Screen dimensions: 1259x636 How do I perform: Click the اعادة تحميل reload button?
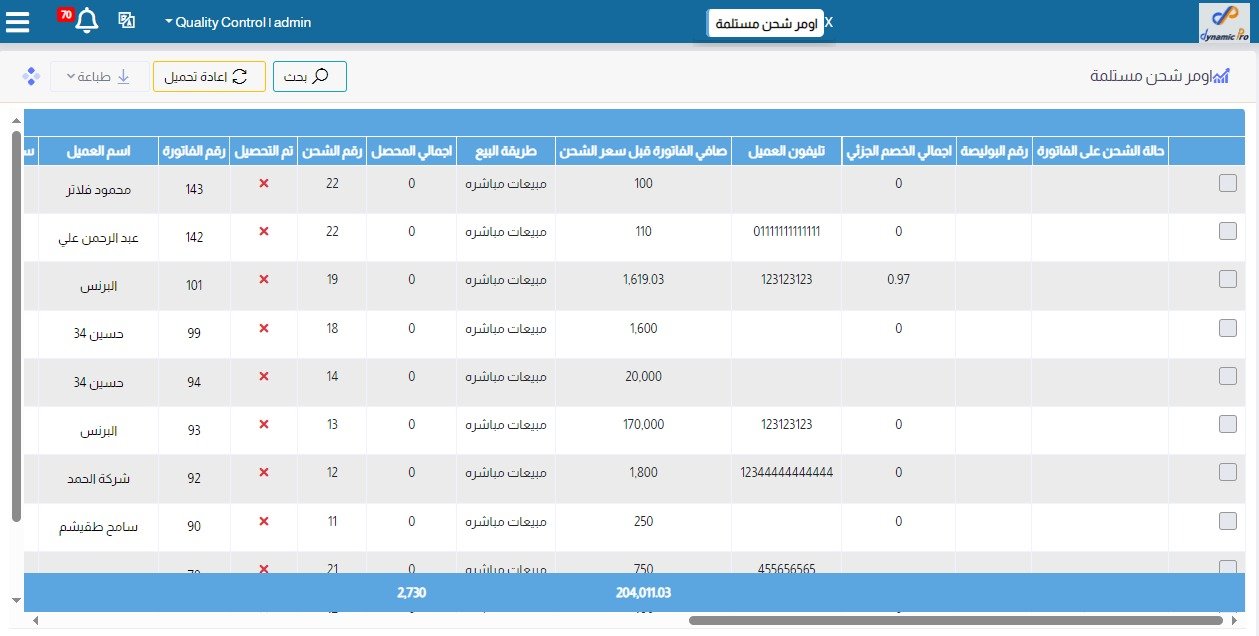209,77
